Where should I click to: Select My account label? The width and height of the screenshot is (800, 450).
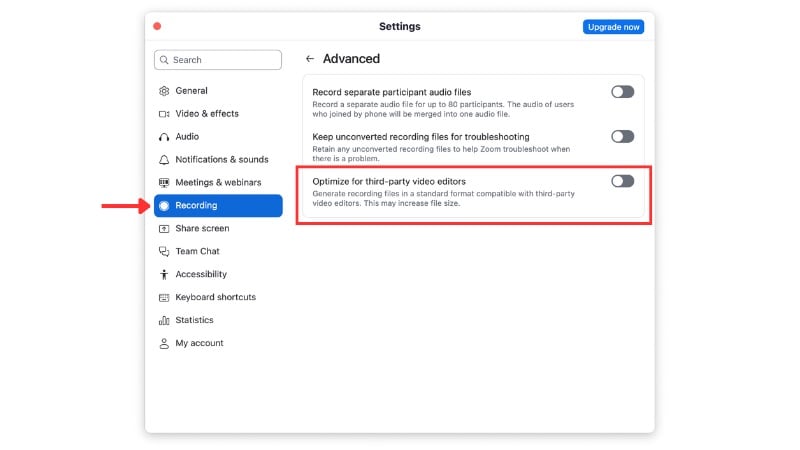click(199, 343)
